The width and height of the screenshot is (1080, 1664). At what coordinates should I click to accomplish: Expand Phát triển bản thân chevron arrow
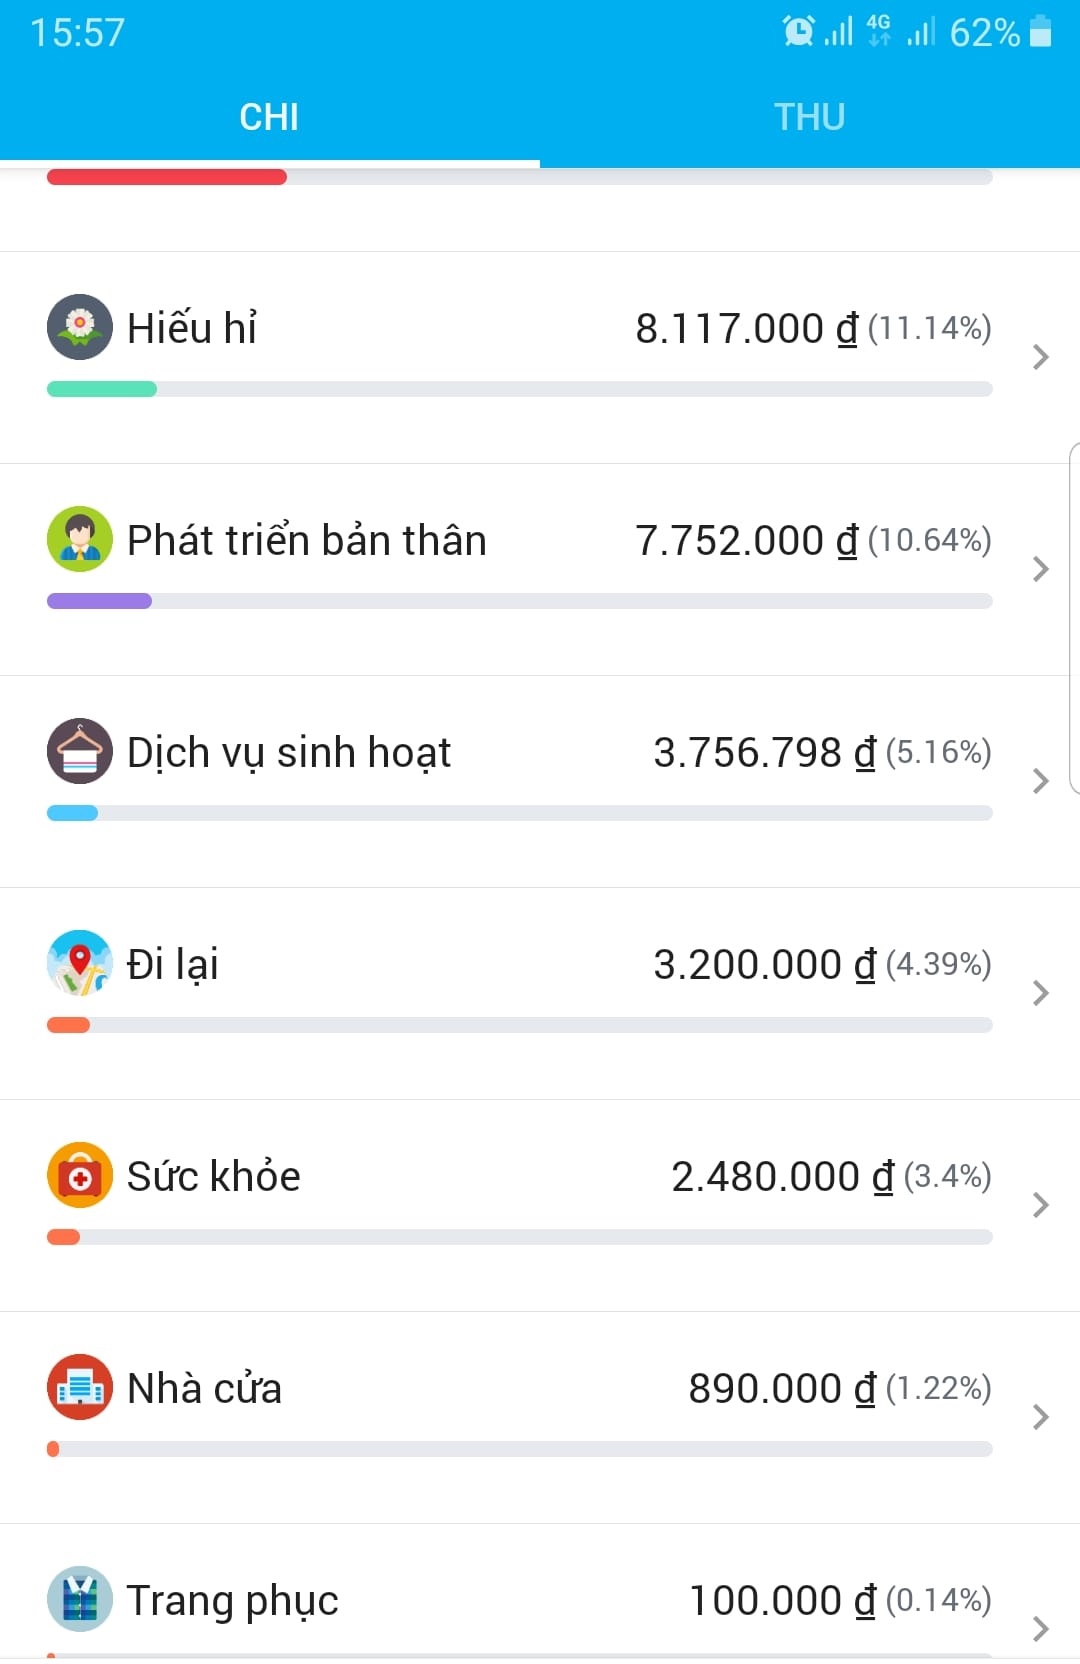point(1040,569)
